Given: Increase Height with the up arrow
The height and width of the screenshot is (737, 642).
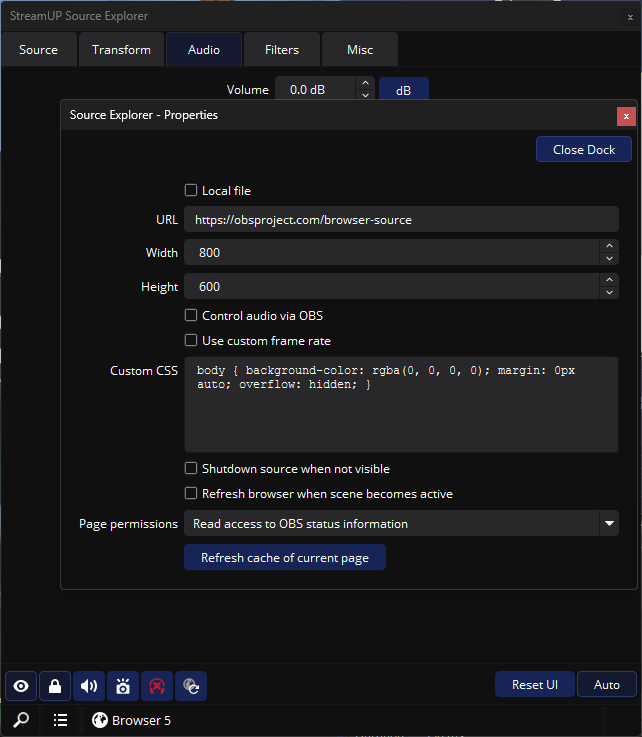Looking at the screenshot, I should [610, 280].
